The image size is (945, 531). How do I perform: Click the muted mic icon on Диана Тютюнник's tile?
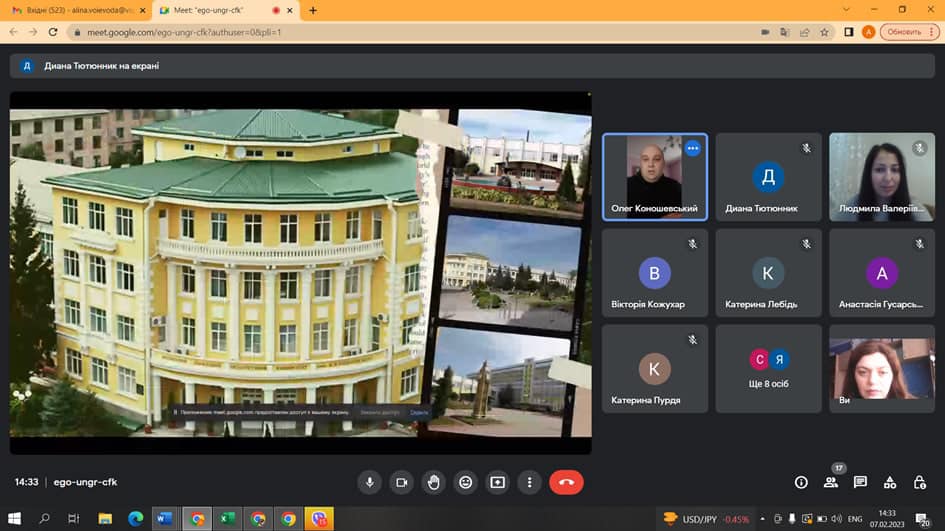pos(806,148)
